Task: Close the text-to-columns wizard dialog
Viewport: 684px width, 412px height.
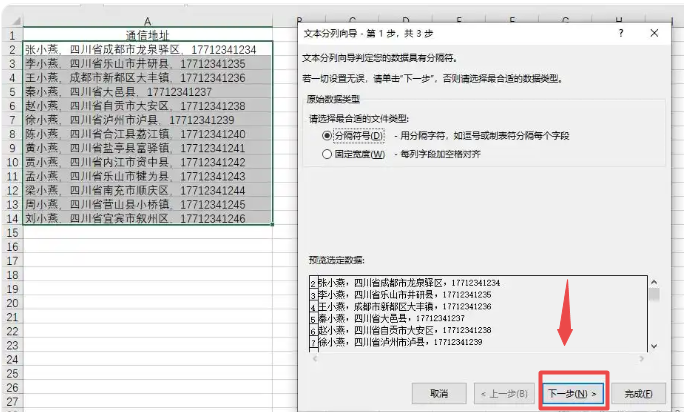Action: 653,33
